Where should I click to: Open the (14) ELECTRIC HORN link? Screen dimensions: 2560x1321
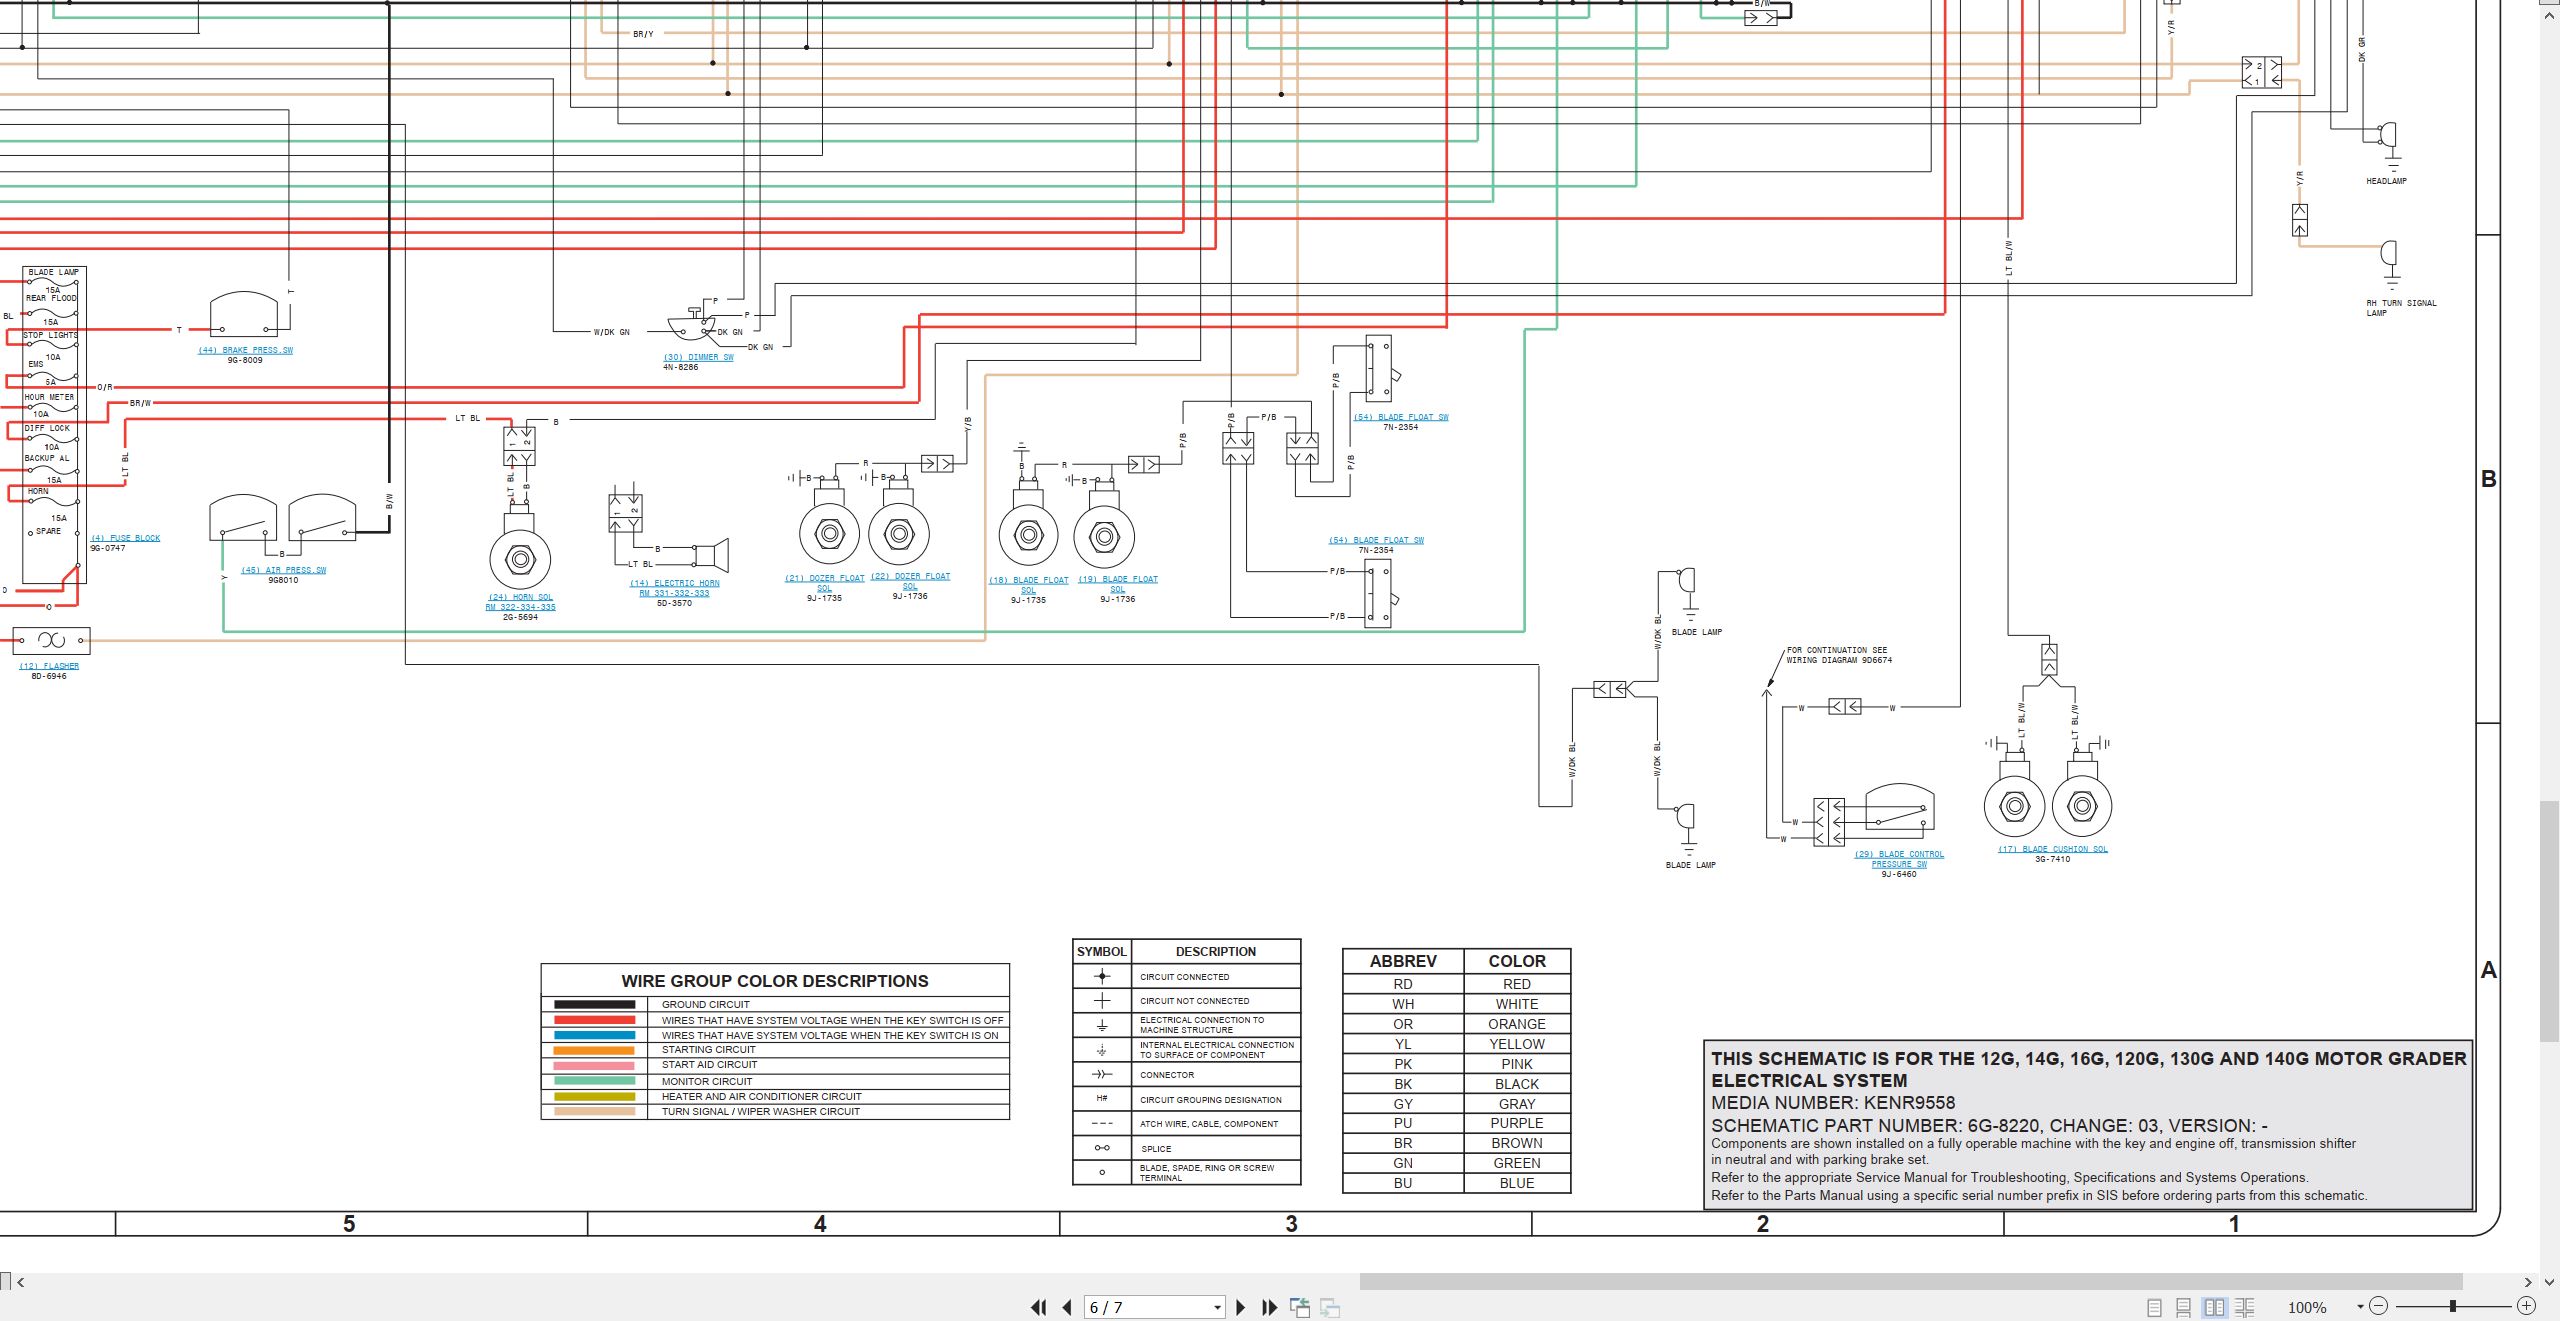click(x=674, y=588)
